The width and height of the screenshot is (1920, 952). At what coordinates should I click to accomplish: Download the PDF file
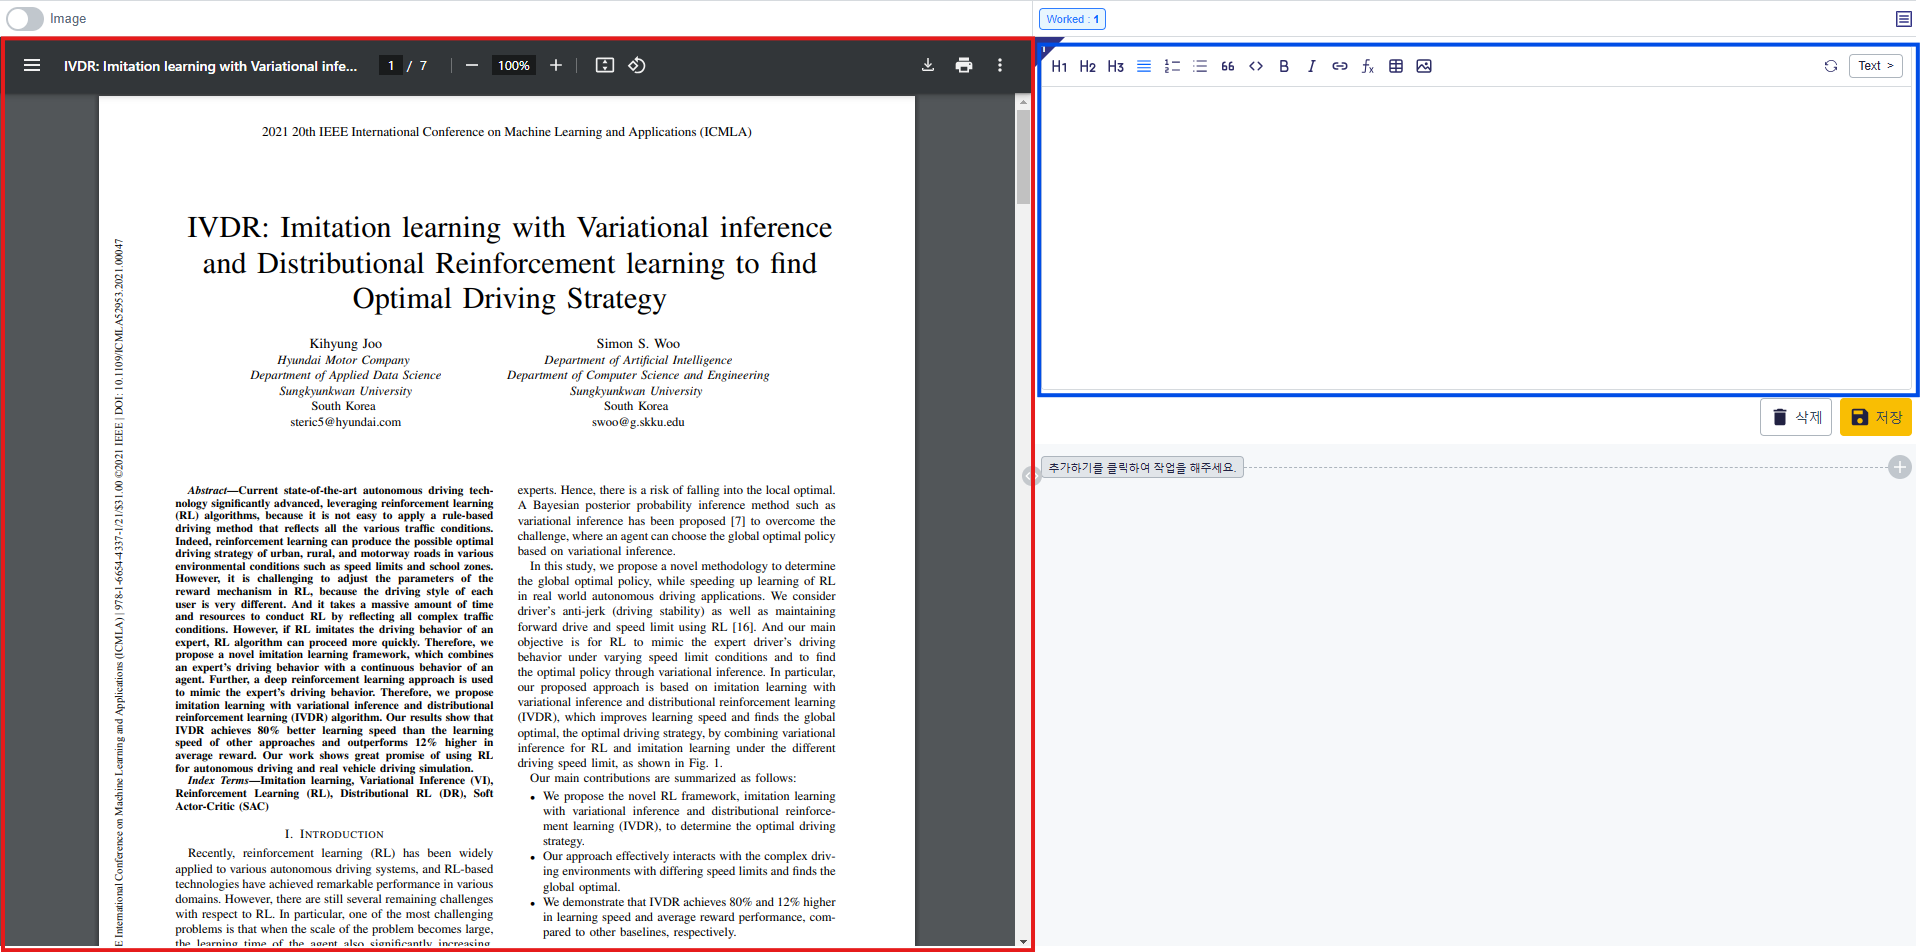point(928,65)
